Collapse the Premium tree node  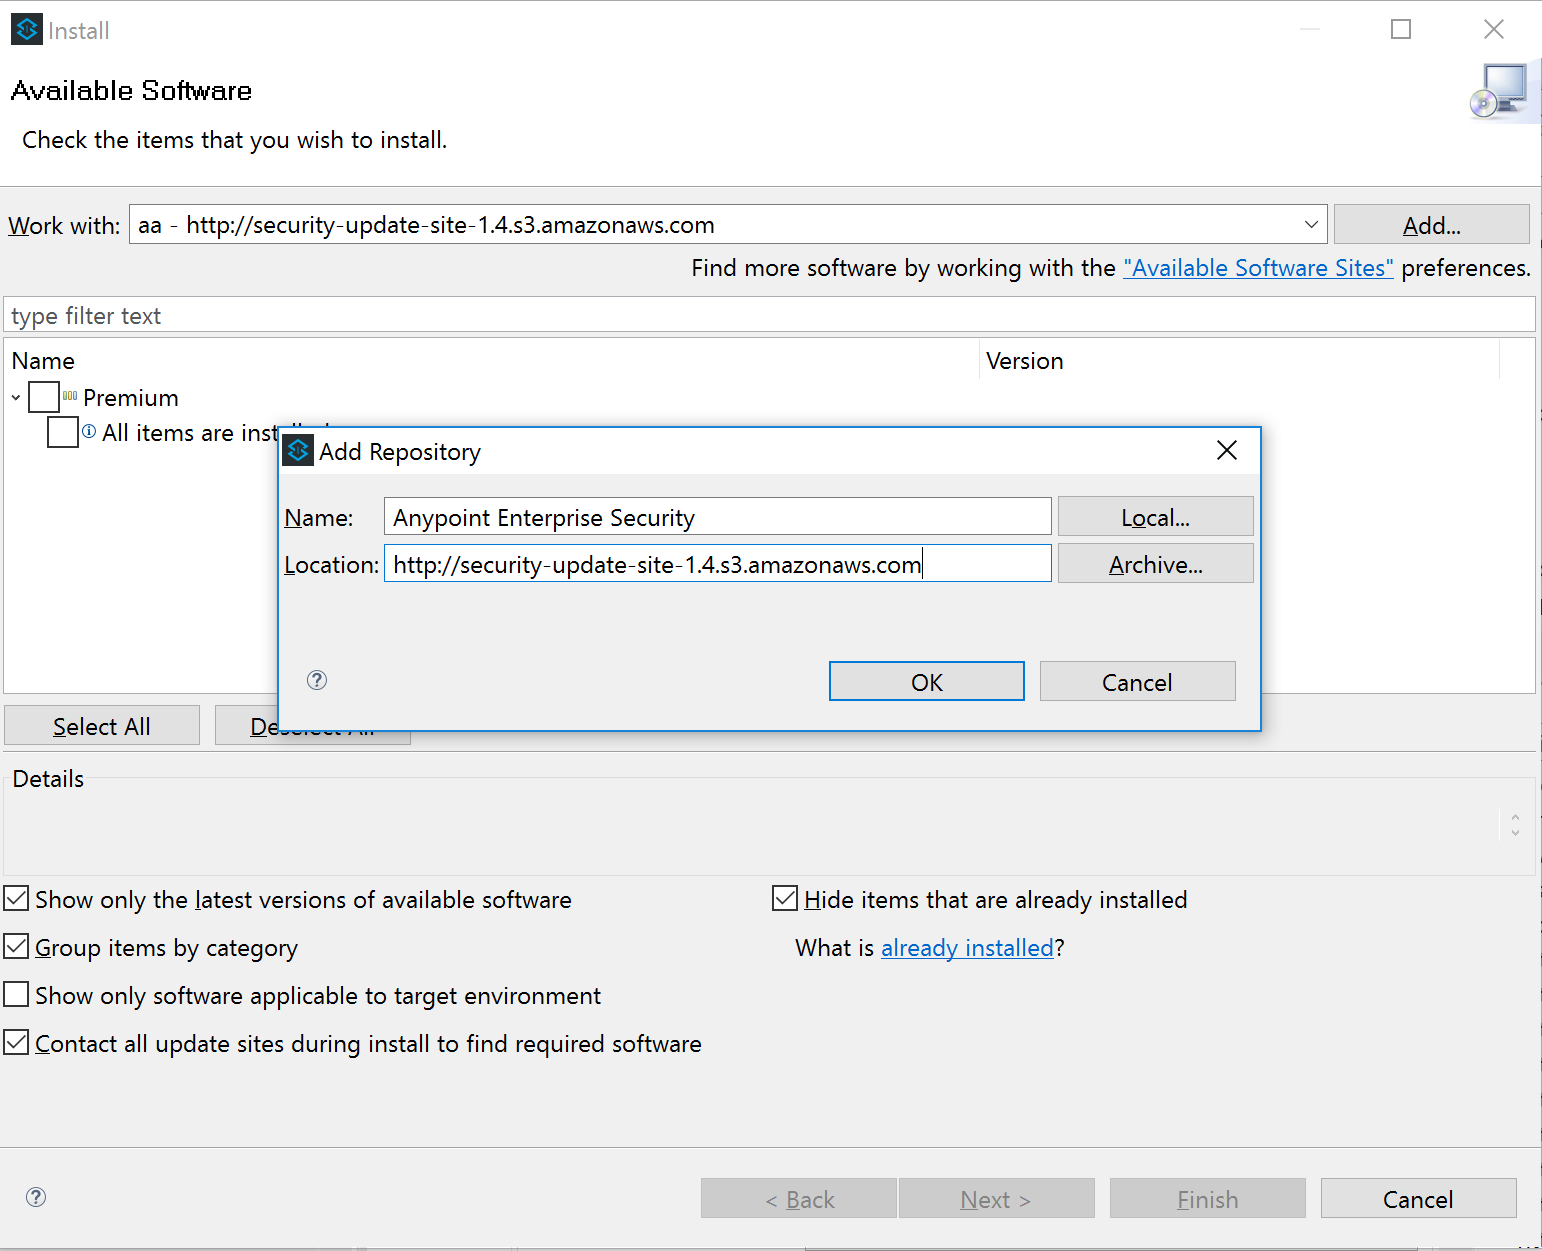pos(16,398)
